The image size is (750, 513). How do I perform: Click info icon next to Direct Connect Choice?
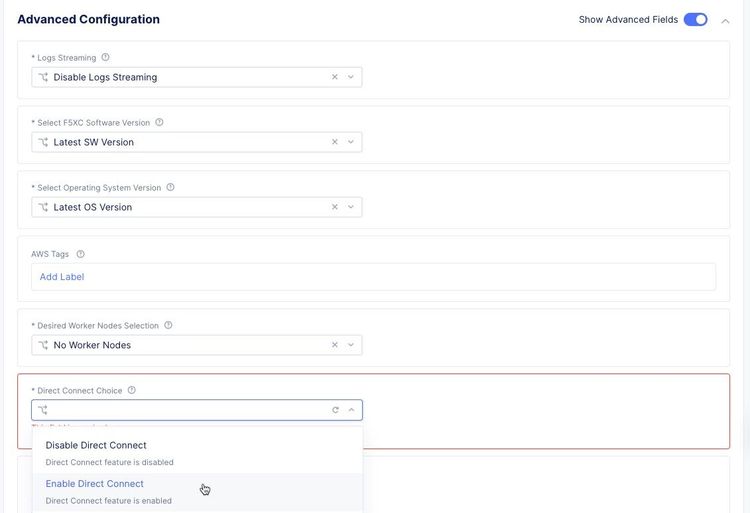click(x=132, y=391)
